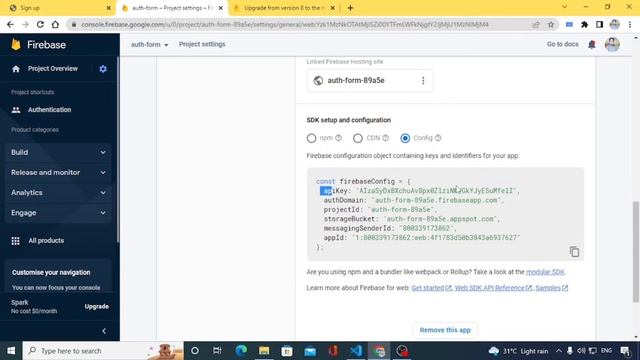The width and height of the screenshot is (640, 360).
Task: Go back in browser history
Action: pyautogui.click(x=10, y=24)
